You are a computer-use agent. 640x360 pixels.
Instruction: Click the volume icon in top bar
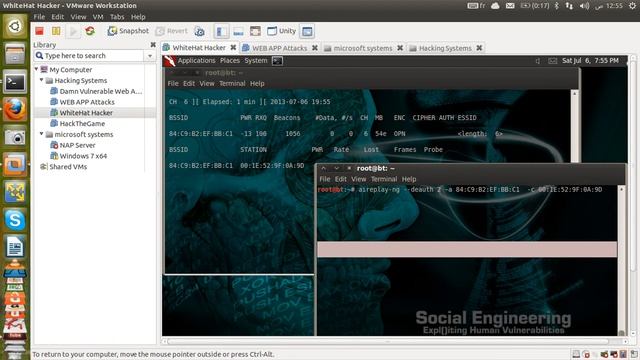point(584,6)
